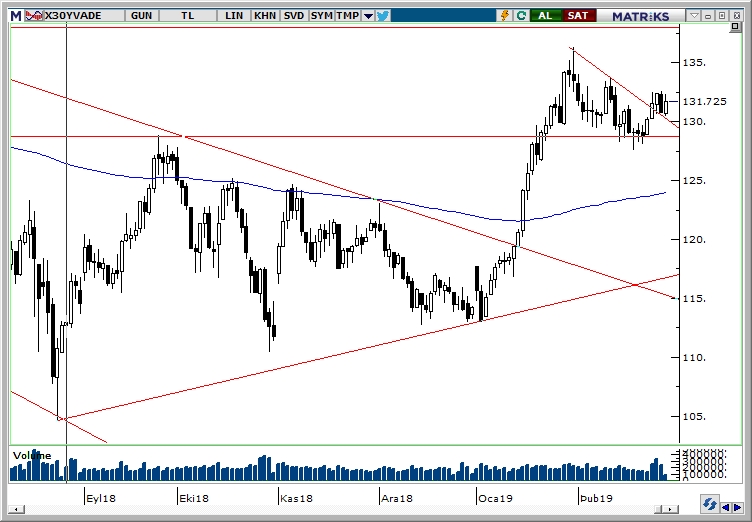Click the Volume panel label
This screenshot has height=522, width=752.
pyautogui.click(x=32, y=455)
